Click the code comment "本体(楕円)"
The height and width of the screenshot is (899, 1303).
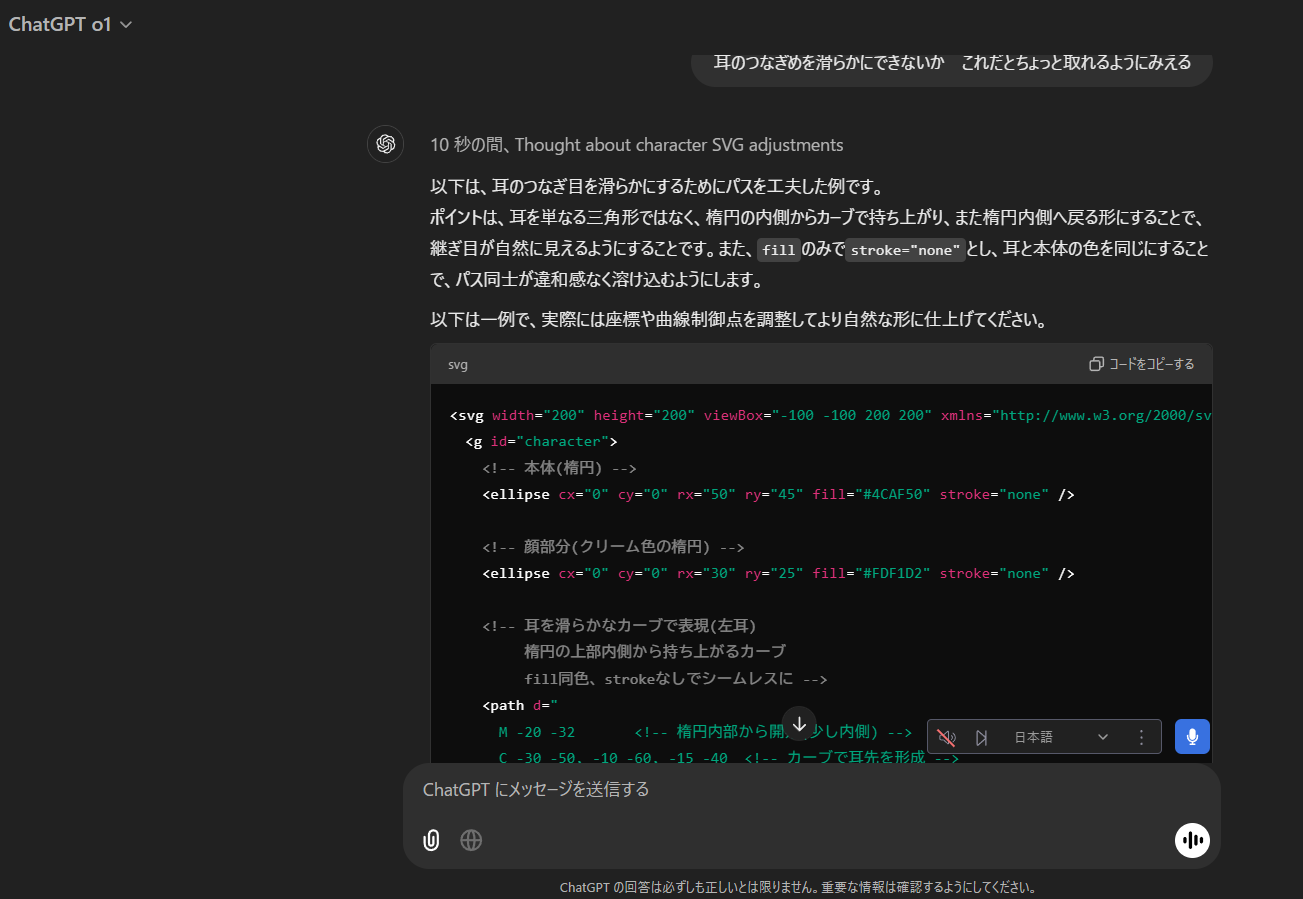(559, 468)
